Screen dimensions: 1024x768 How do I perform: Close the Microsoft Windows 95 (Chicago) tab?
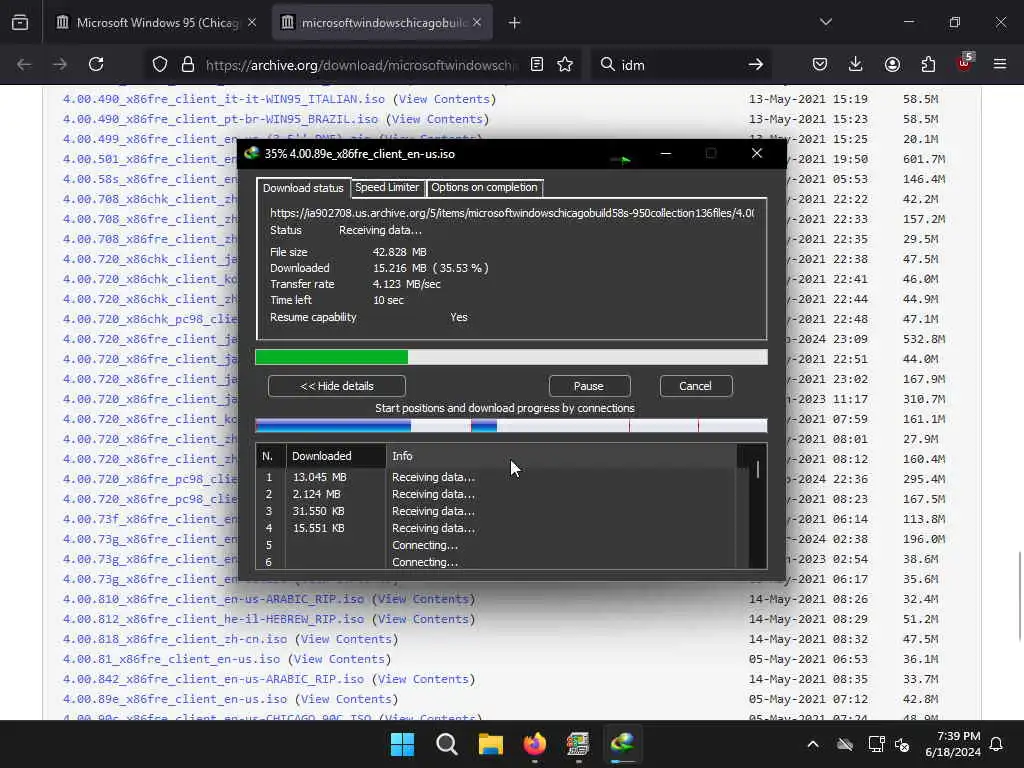pos(252,23)
